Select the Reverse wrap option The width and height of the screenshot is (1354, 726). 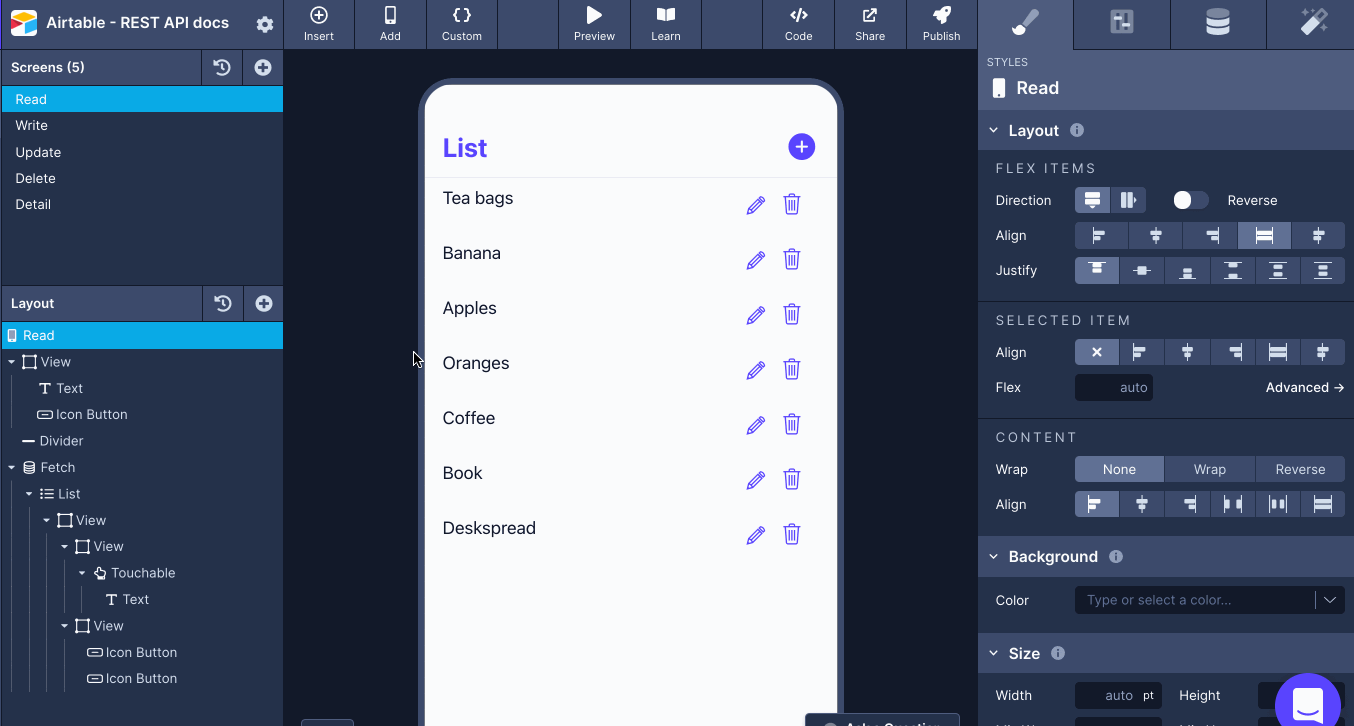1300,470
